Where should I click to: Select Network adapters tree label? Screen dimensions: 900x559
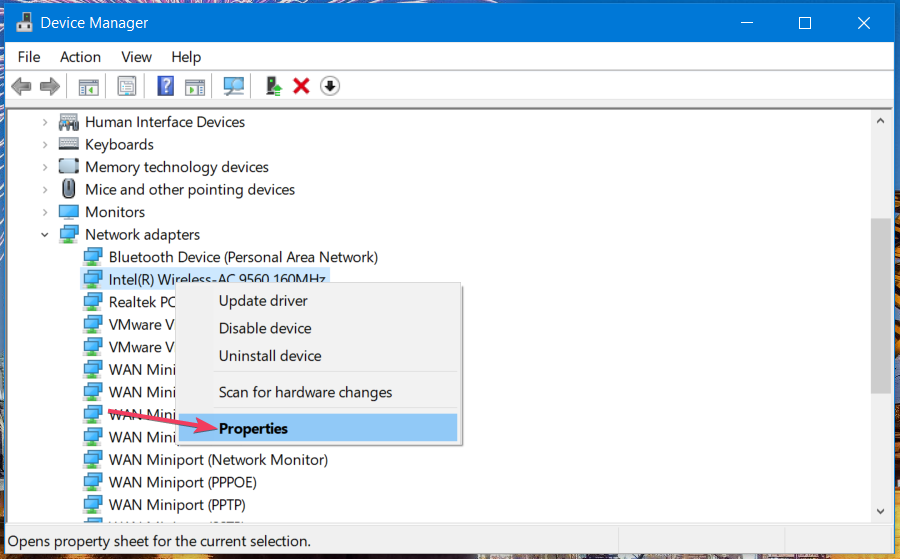click(x=142, y=234)
